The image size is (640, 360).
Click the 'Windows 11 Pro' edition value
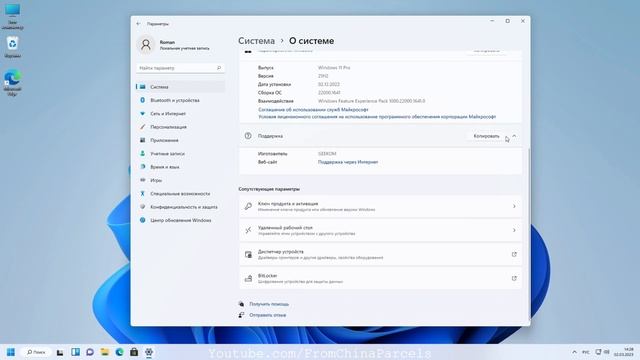click(x=334, y=68)
